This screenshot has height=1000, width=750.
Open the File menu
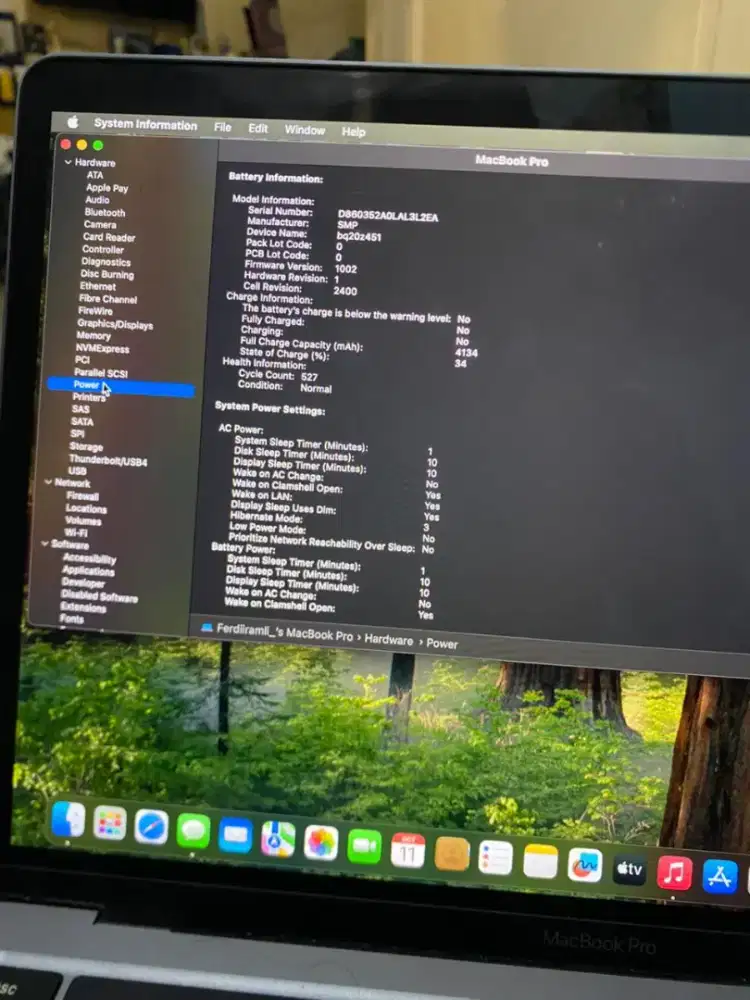tap(222, 128)
